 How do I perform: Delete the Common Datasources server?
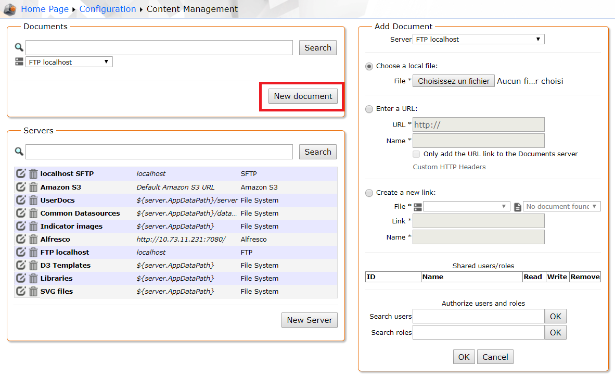coord(33,213)
